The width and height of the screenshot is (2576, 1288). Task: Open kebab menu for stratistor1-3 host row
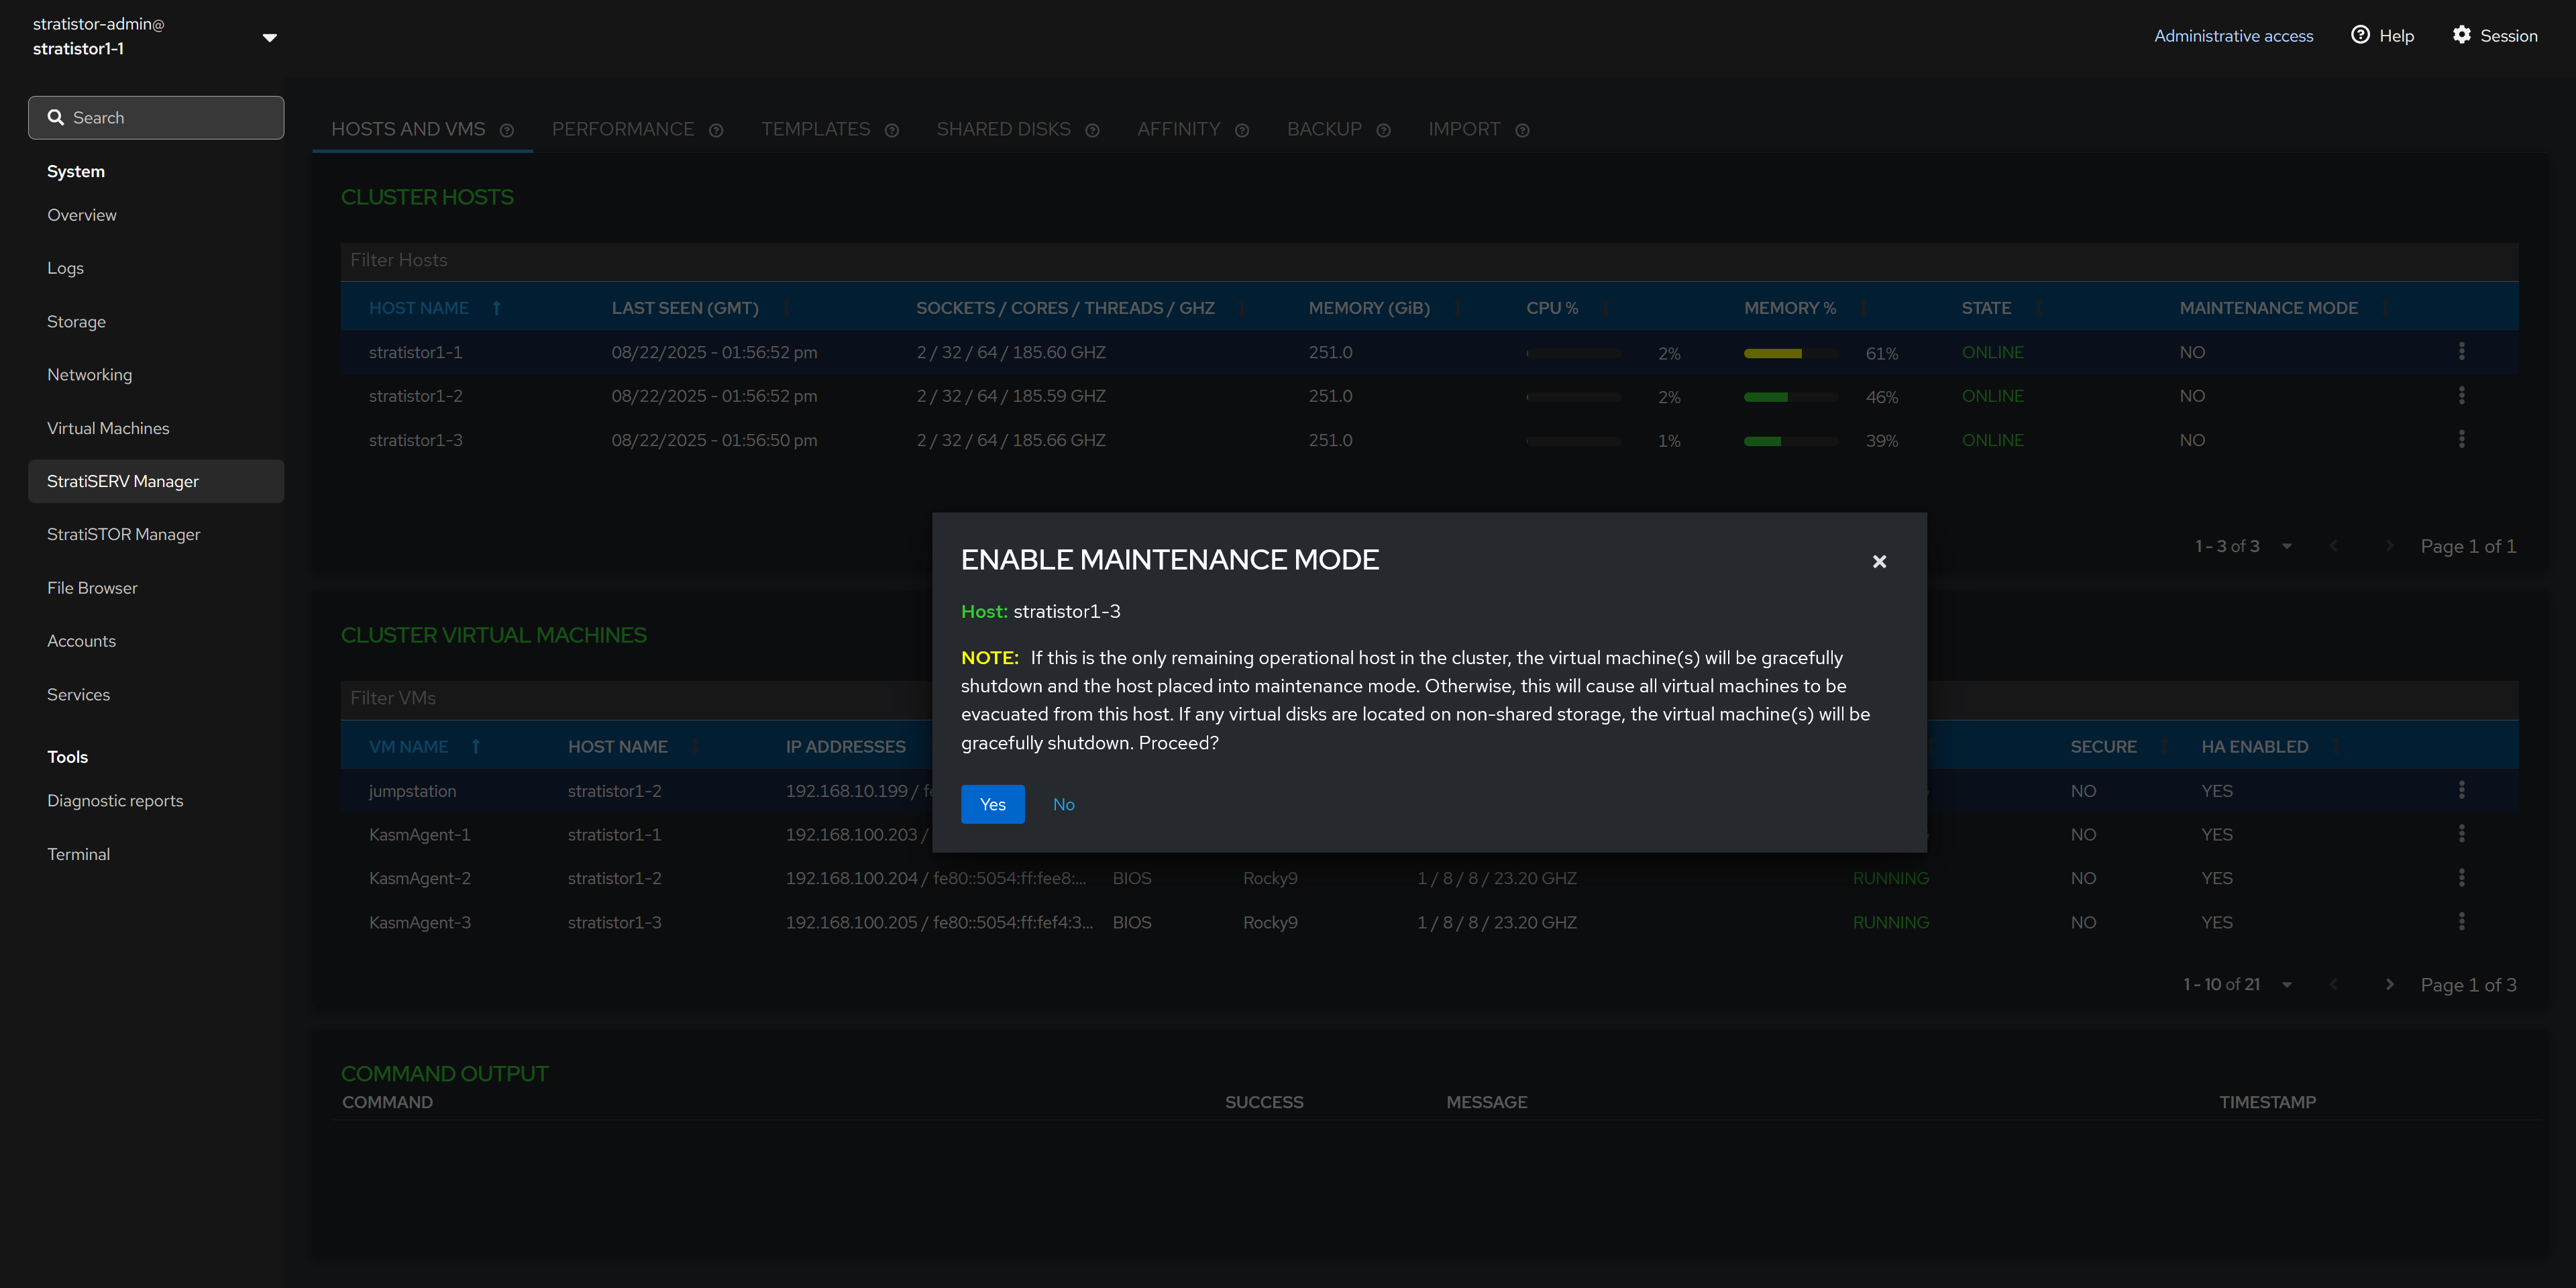click(x=2461, y=439)
